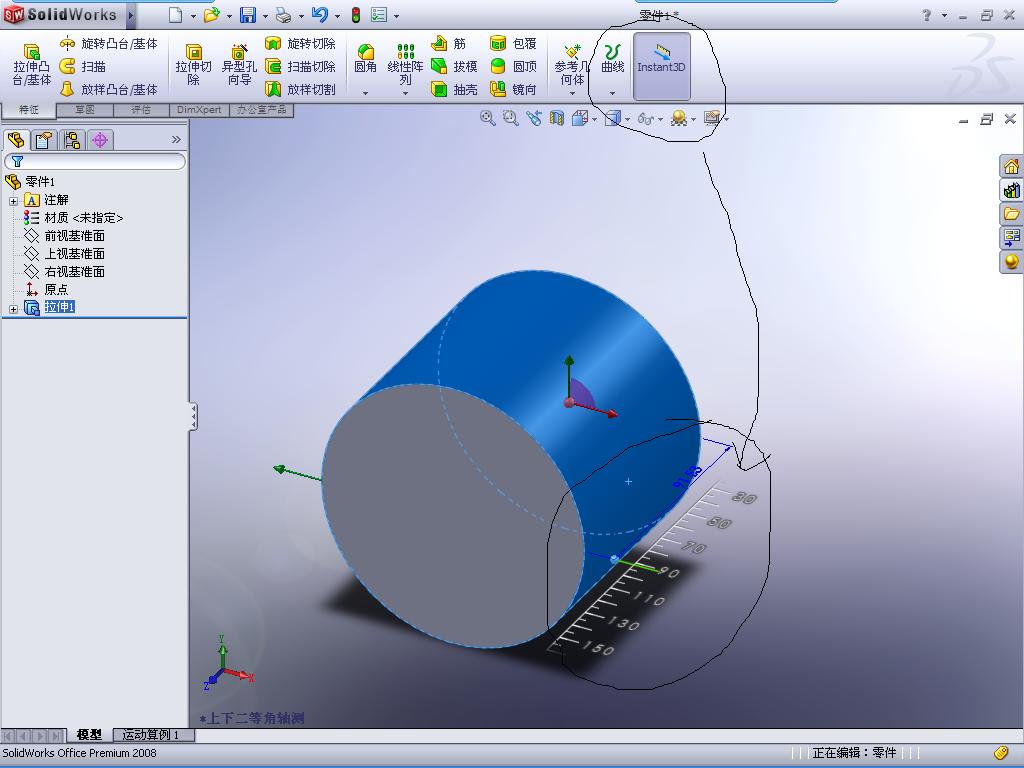Open the Options checklist icon

(x=379, y=14)
